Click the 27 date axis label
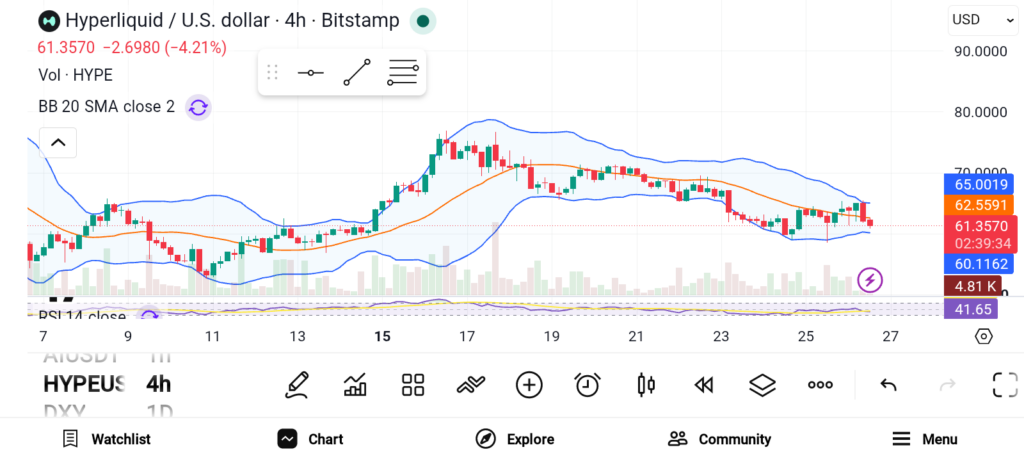Screen dimensions: 1024x461 coord(890,336)
